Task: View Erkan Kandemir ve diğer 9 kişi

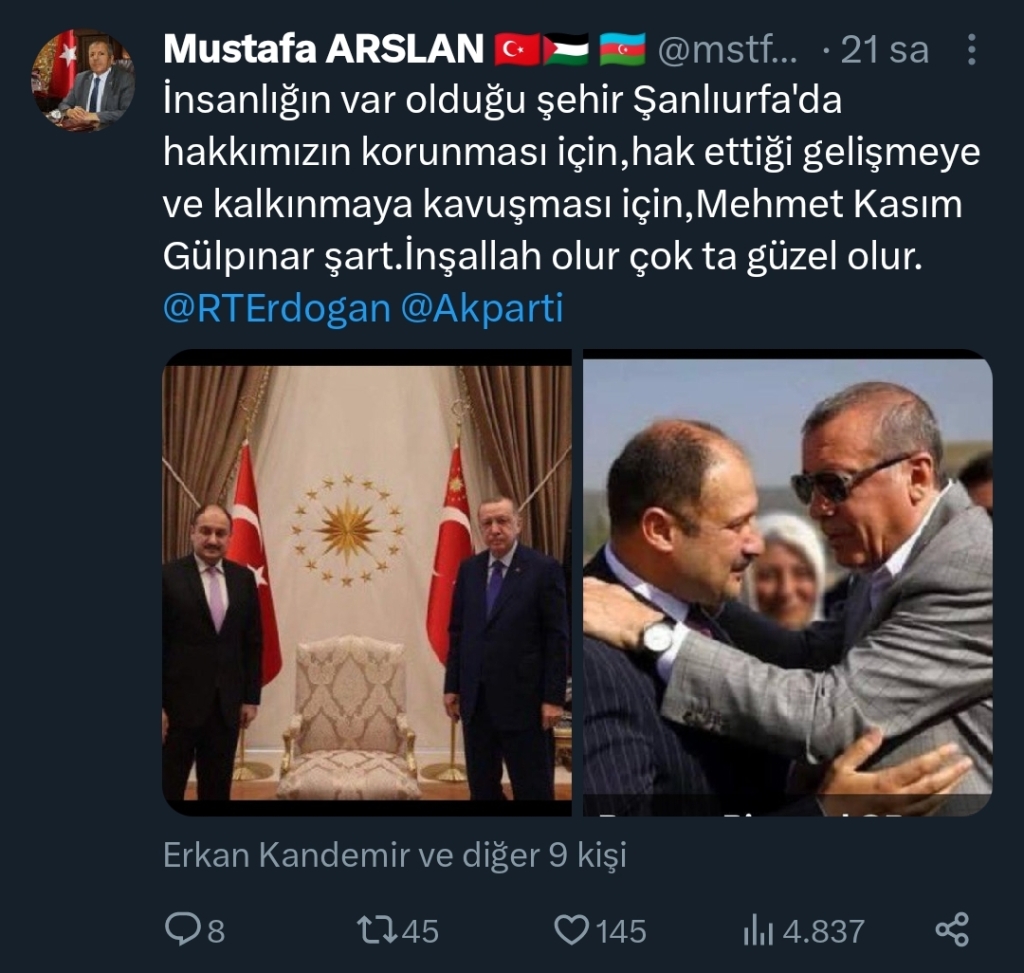Action: (x=394, y=855)
